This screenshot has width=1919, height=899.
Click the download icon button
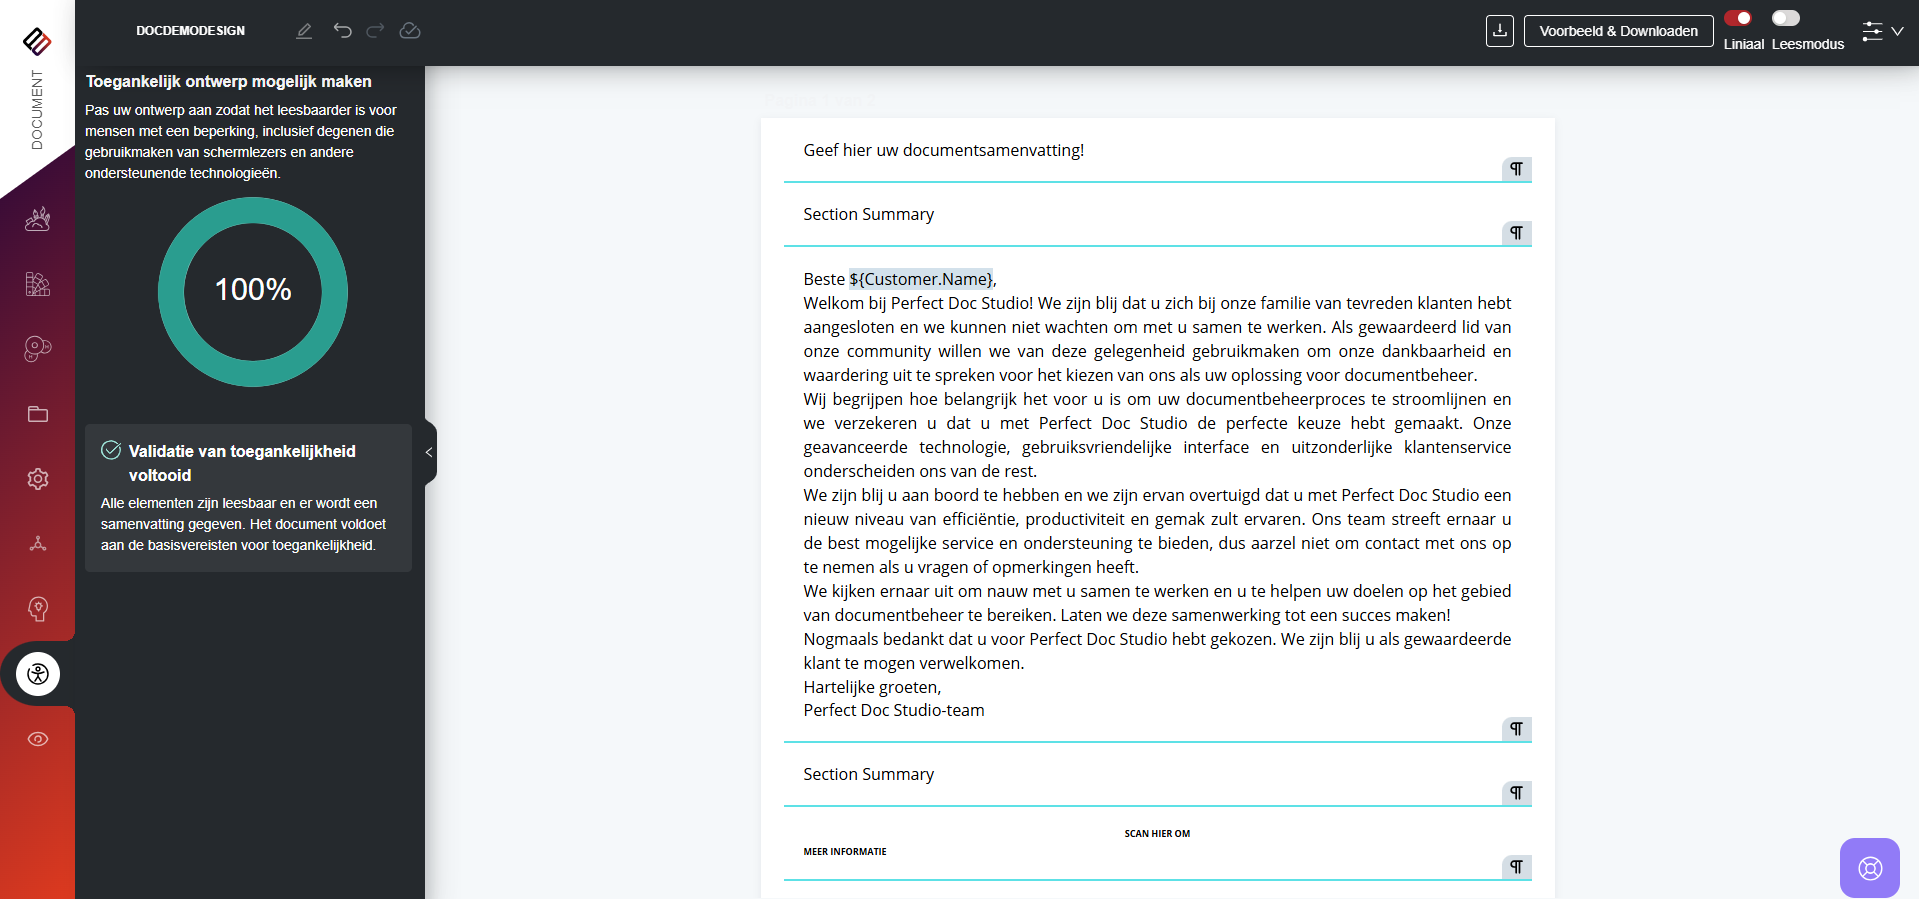tap(1499, 31)
